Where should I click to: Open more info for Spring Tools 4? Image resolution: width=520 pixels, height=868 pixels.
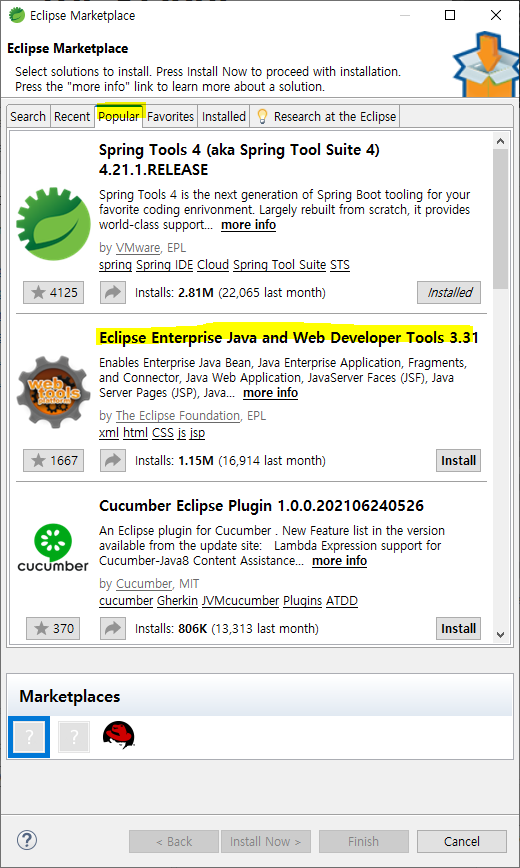click(x=248, y=225)
